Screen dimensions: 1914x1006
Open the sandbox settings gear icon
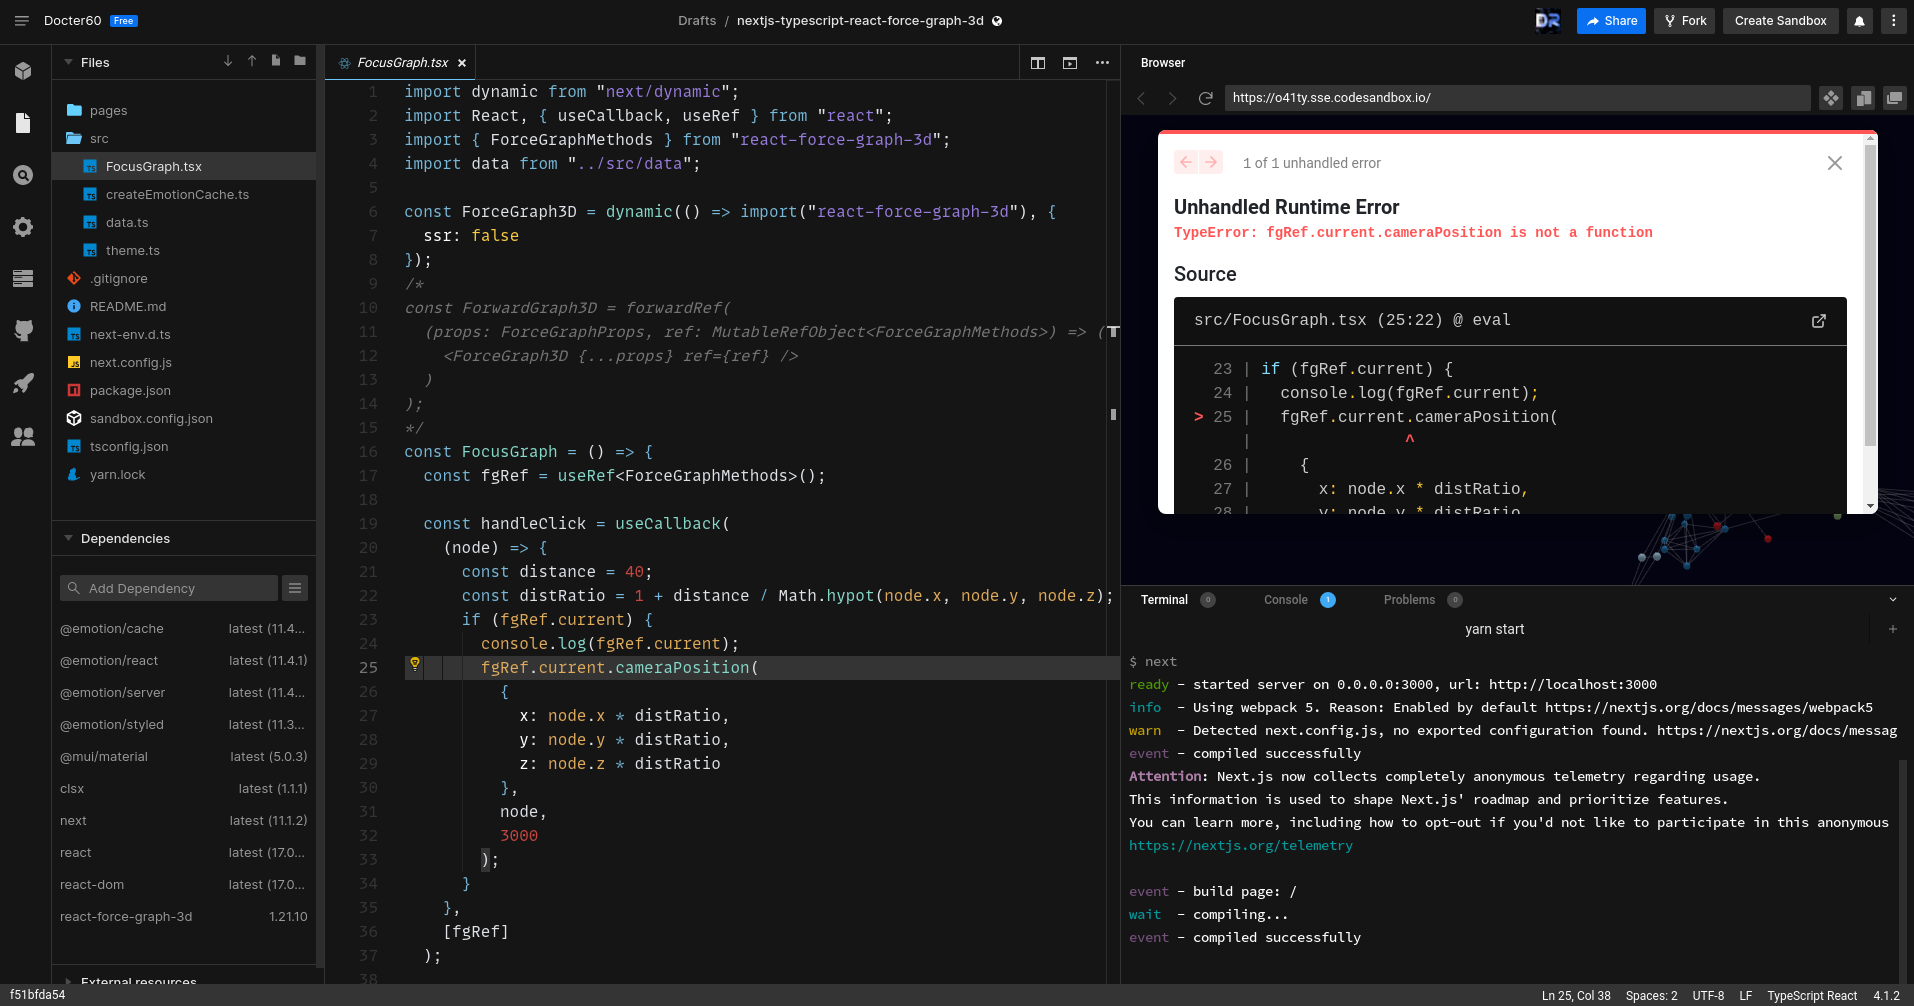tap(23, 227)
